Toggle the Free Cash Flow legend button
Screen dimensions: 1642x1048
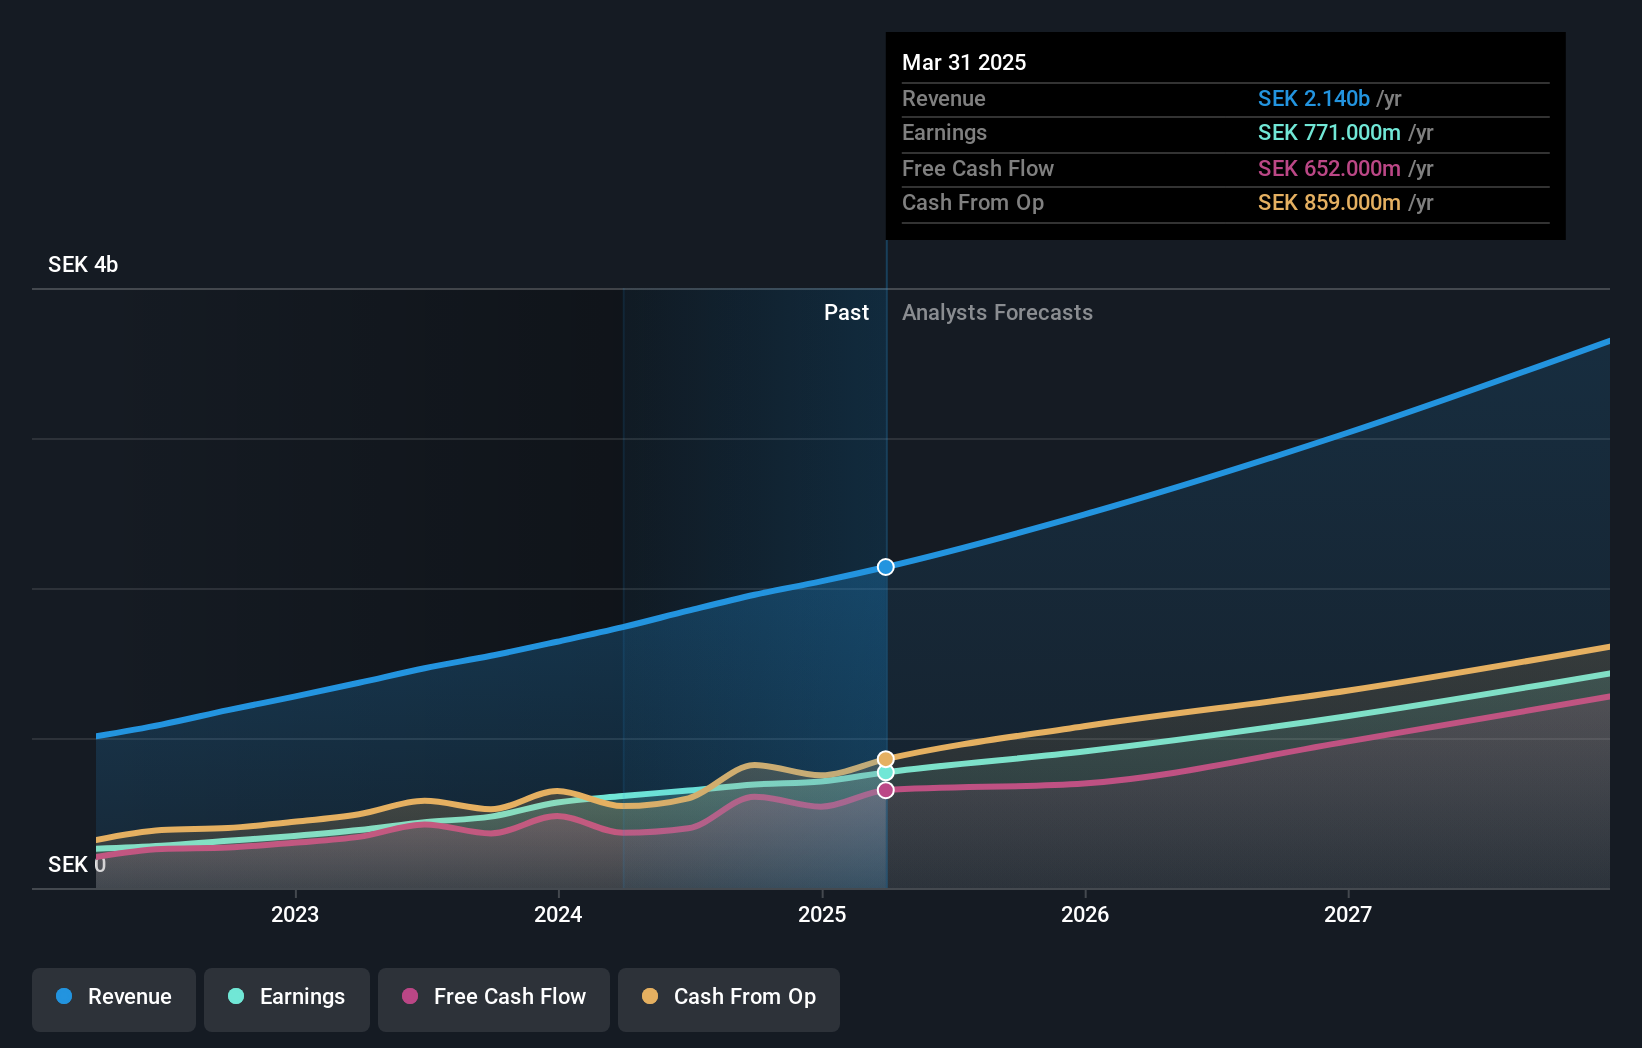coord(494,999)
